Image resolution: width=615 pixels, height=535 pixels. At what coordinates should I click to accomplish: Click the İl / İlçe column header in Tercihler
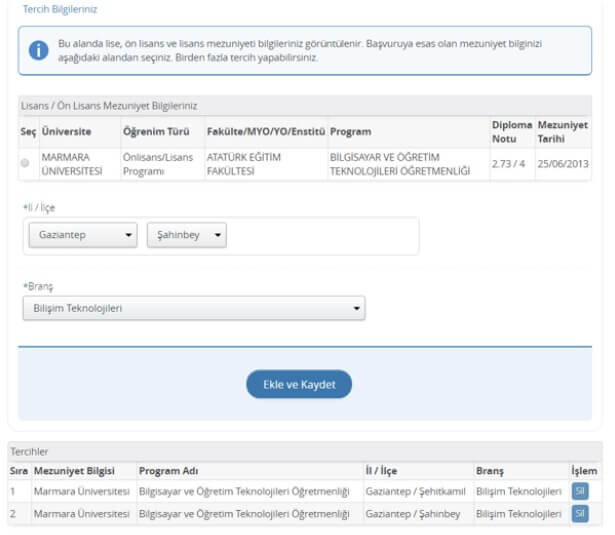[381, 471]
